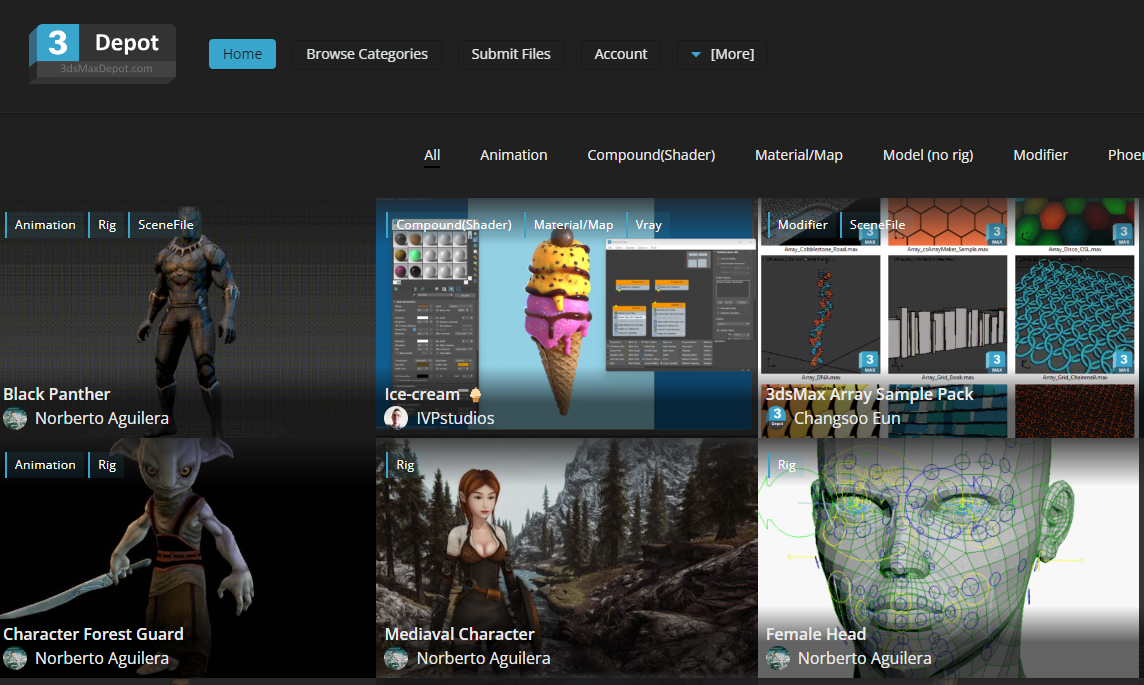Open the Account page
Screen dimensions: 1144x685
tap(620, 54)
